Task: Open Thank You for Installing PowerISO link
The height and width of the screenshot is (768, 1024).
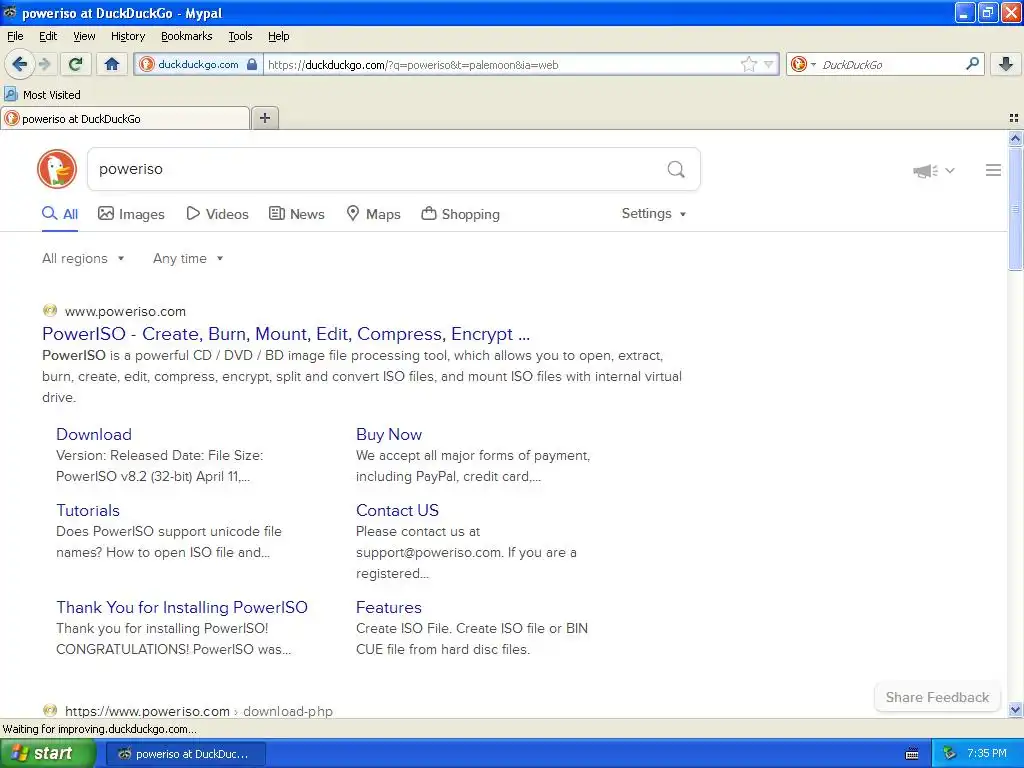Action: point(182,607)
